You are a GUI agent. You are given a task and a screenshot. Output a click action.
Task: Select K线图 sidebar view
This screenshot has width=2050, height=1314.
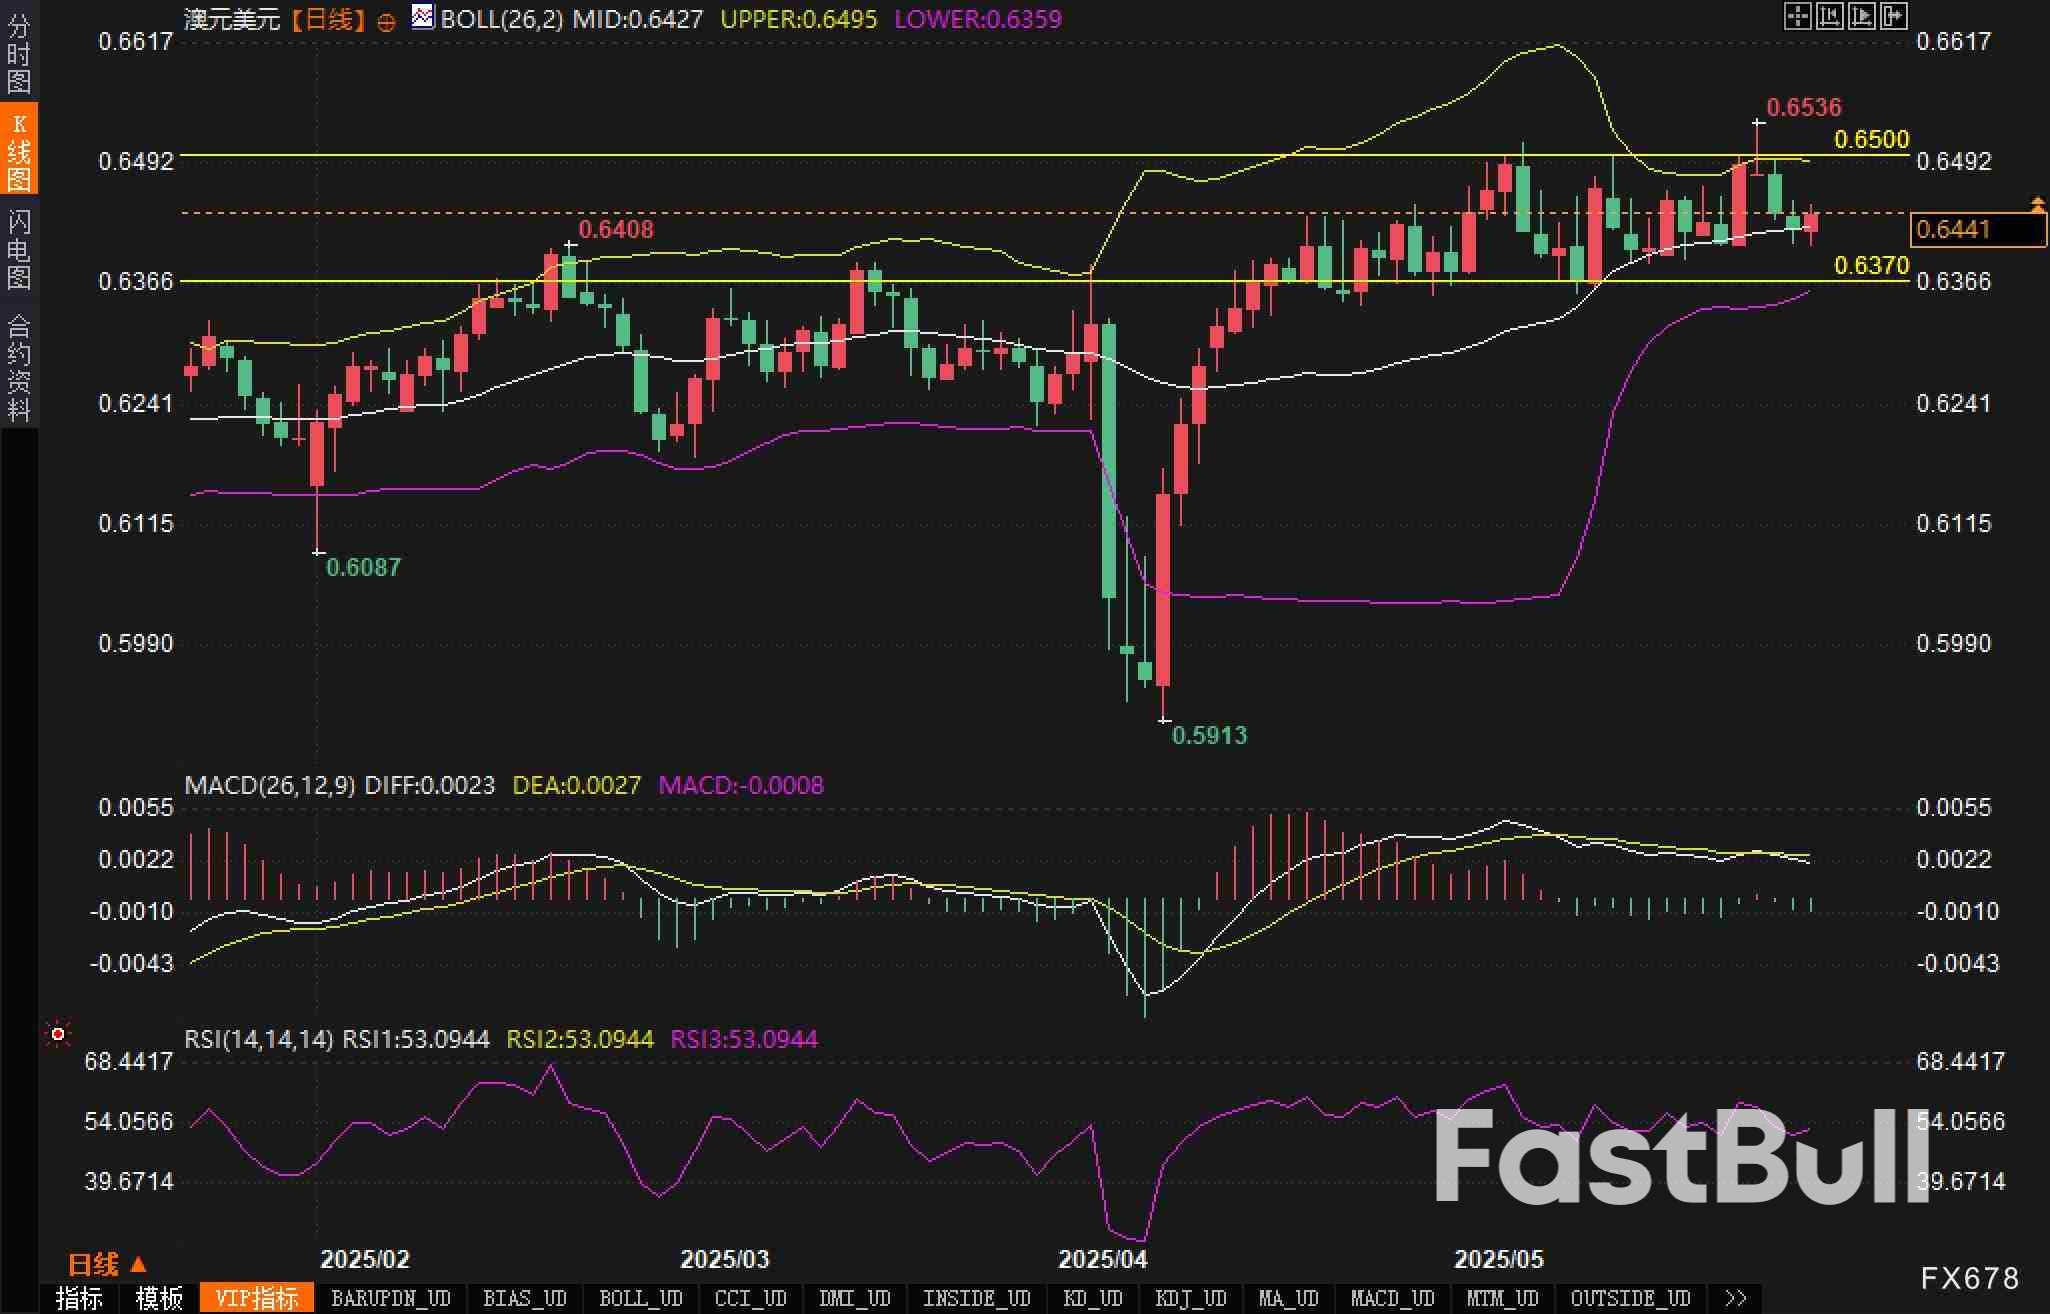point(18,150)
